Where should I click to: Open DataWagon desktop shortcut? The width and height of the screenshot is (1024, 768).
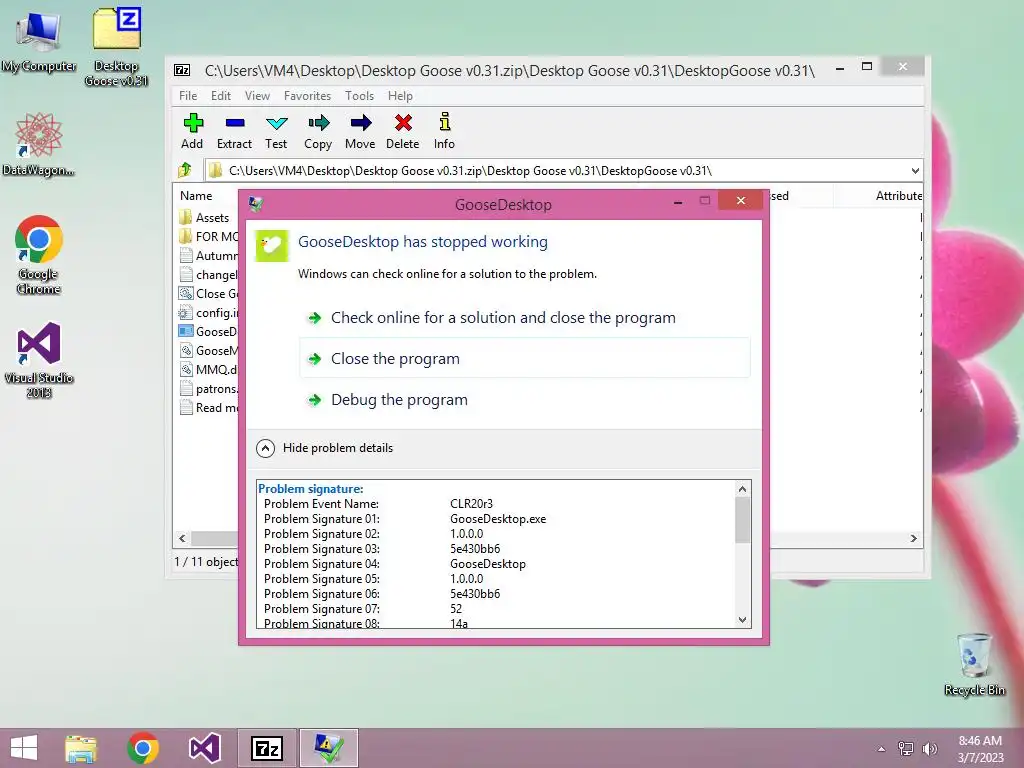(x=39, y=144)
